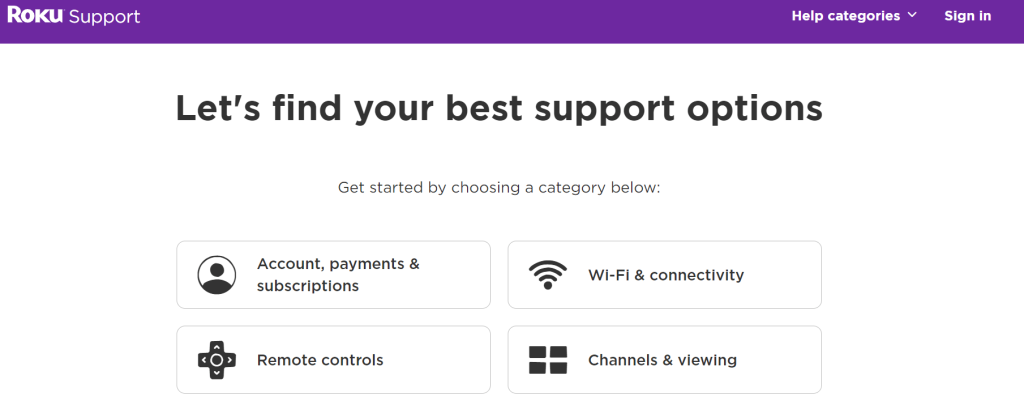This screenshot has width=1024, height=405.
Task: Click the Support text beside the Roku logo
Action: pos(105,17)
